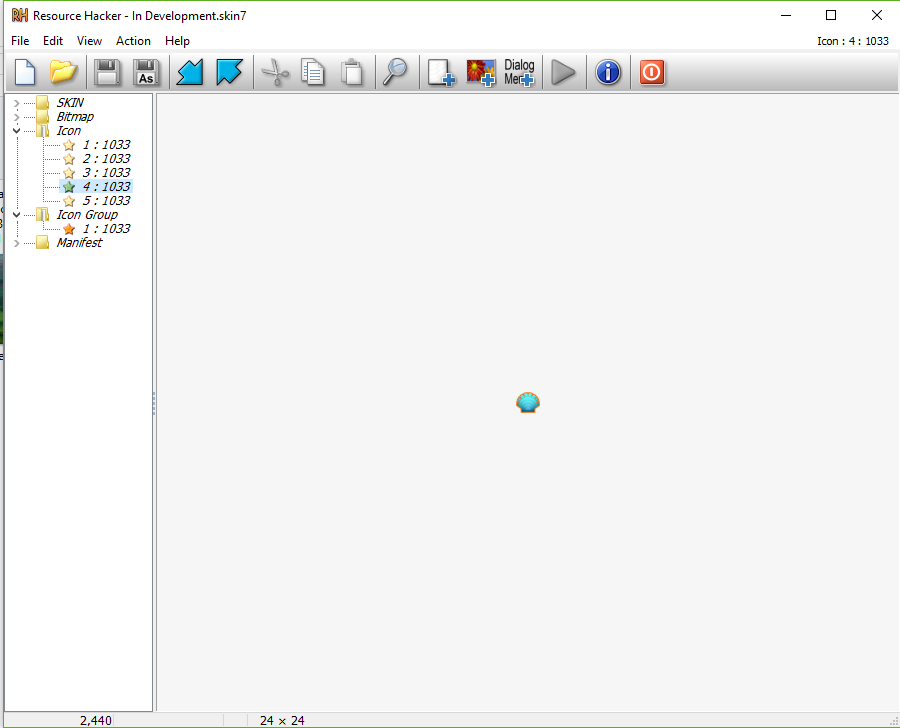Click the scissors Cut icon
Screen dimensions: 900x728
click(x=274, y=72)
